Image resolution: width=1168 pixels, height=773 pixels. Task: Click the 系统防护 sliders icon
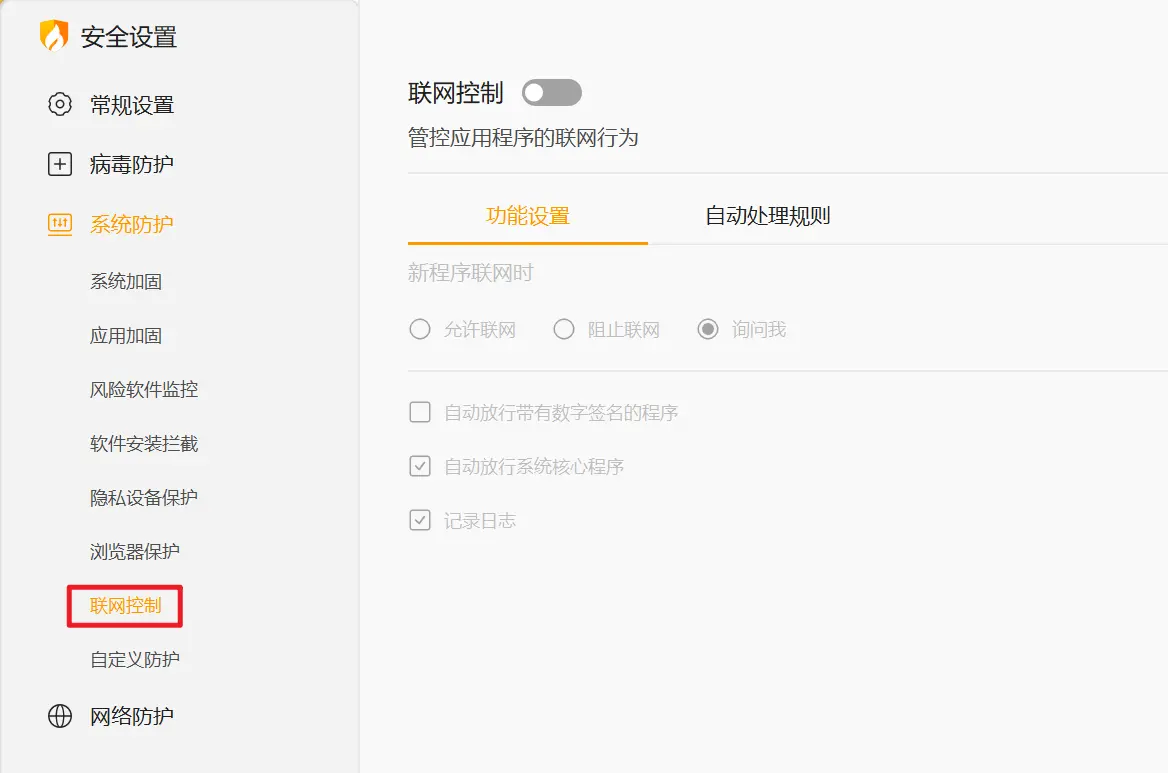point(60,224)
